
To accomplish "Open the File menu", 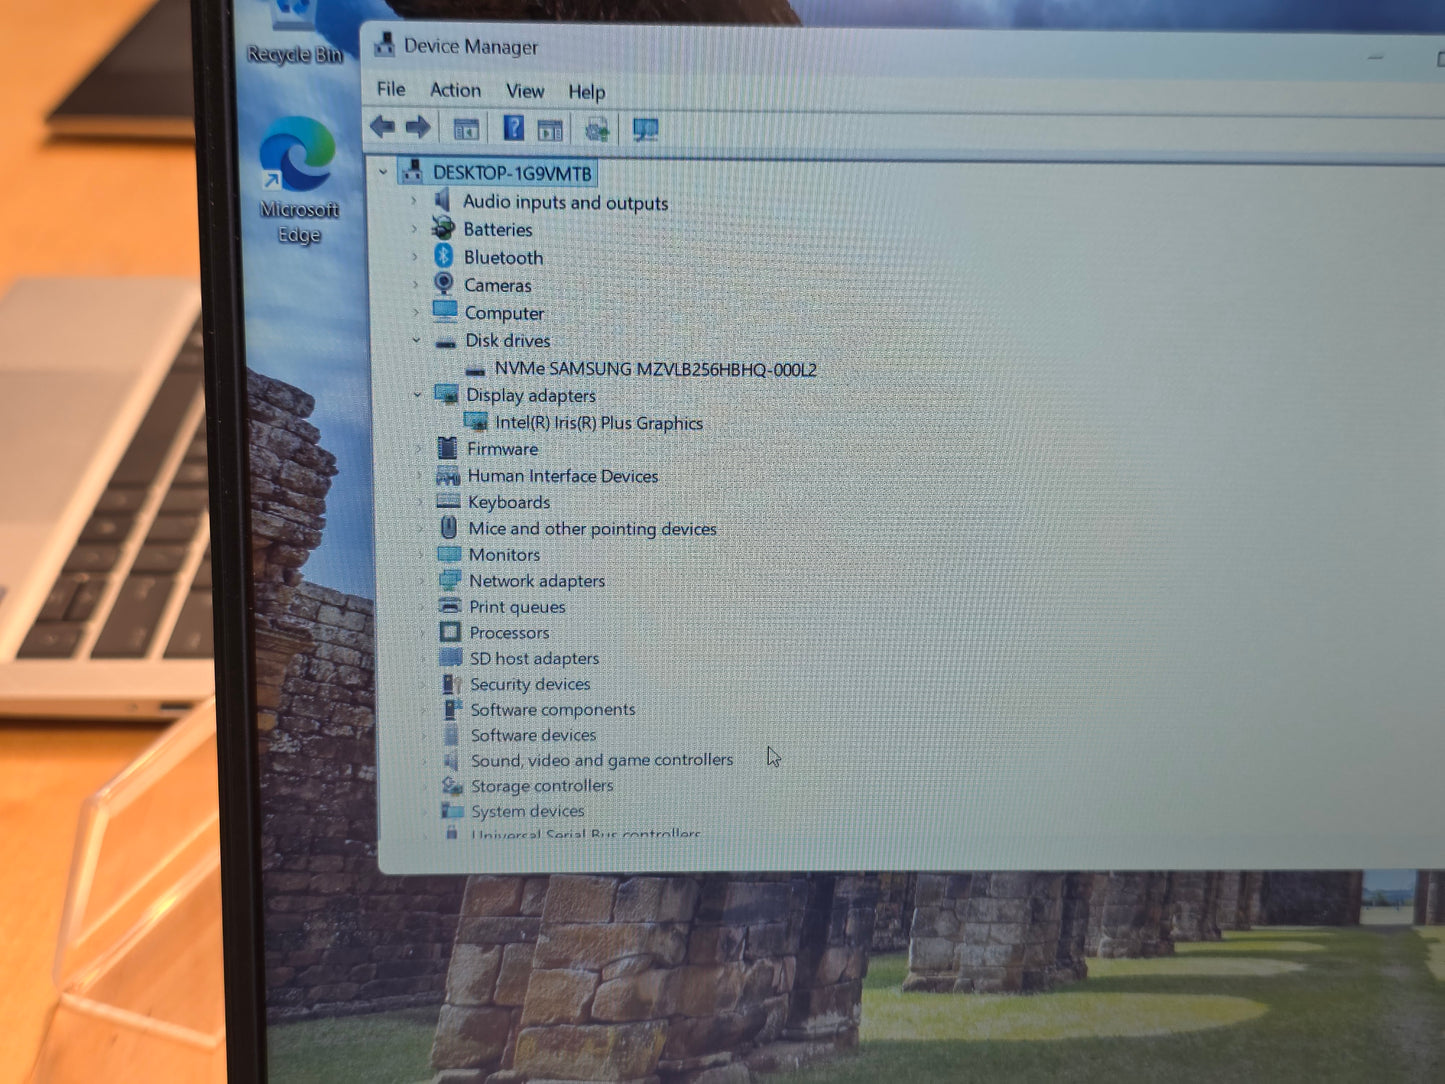I will pyautogui.click(x=391, y=88).
